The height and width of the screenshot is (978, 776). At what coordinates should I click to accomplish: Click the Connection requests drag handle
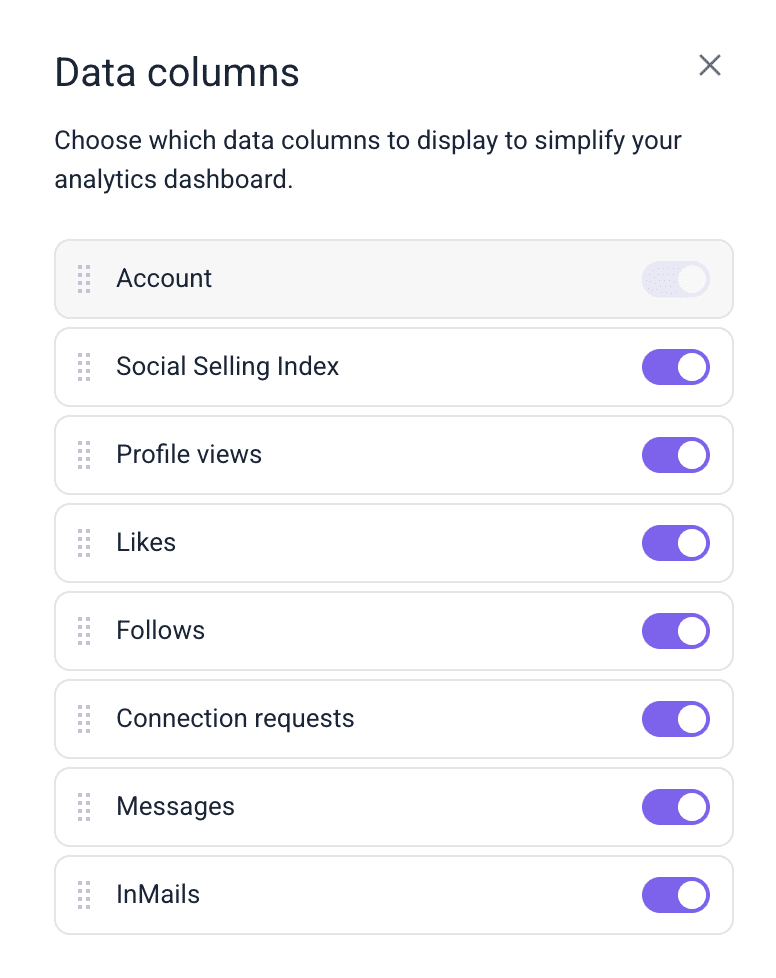point(84,719)
